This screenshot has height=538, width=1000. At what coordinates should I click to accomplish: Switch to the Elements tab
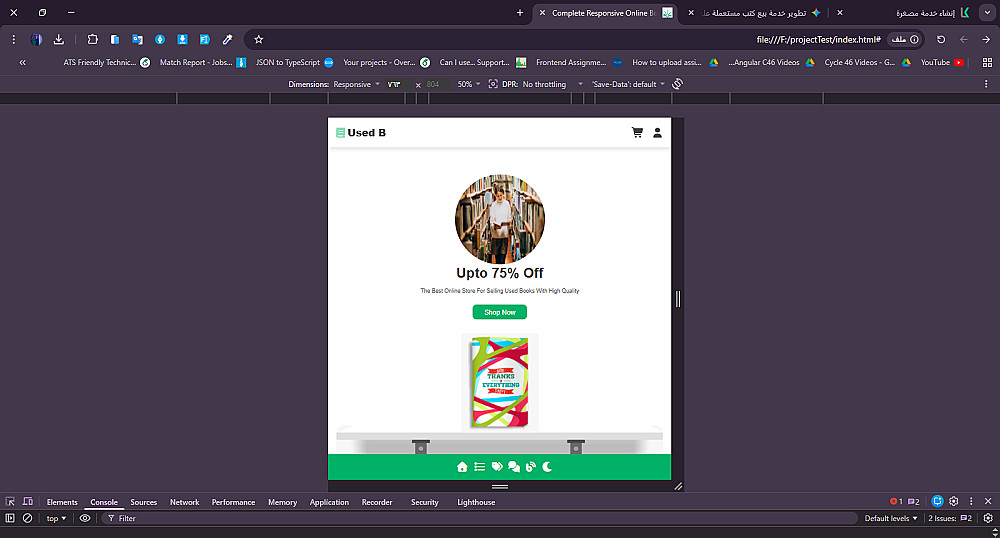point(62,502)
